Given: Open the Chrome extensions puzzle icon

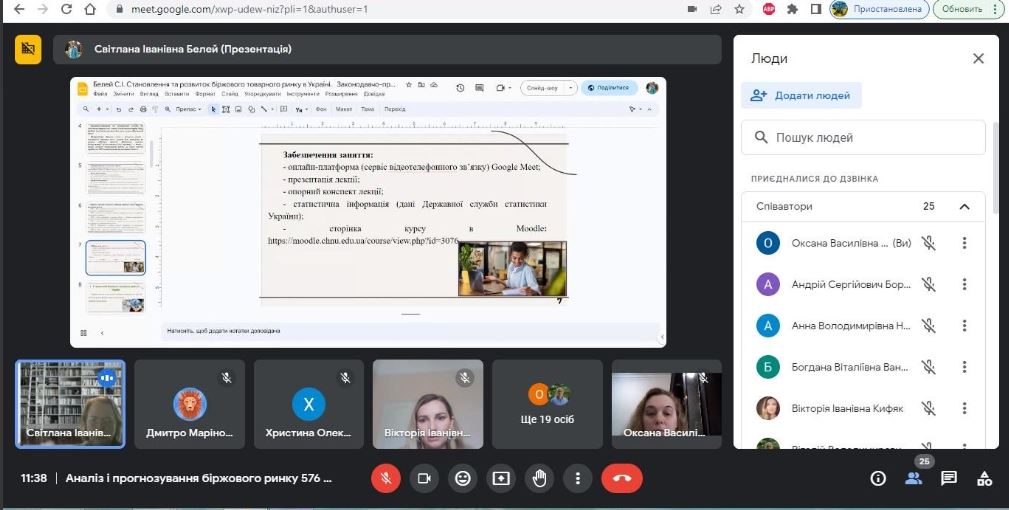Looking at the screenshot, I should (x=792, y=9).
